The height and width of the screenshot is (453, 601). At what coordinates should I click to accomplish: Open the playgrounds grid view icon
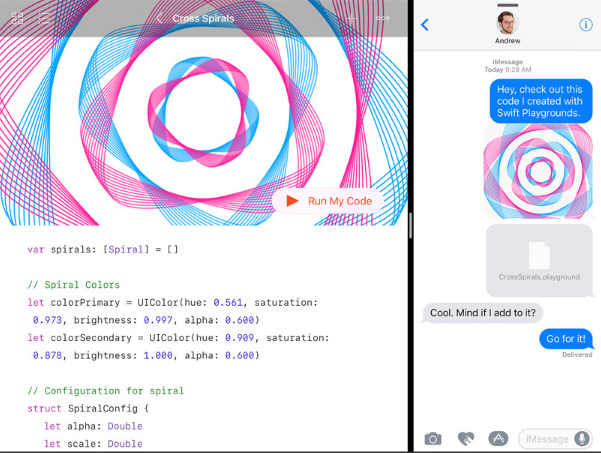[x=19, y=18]
